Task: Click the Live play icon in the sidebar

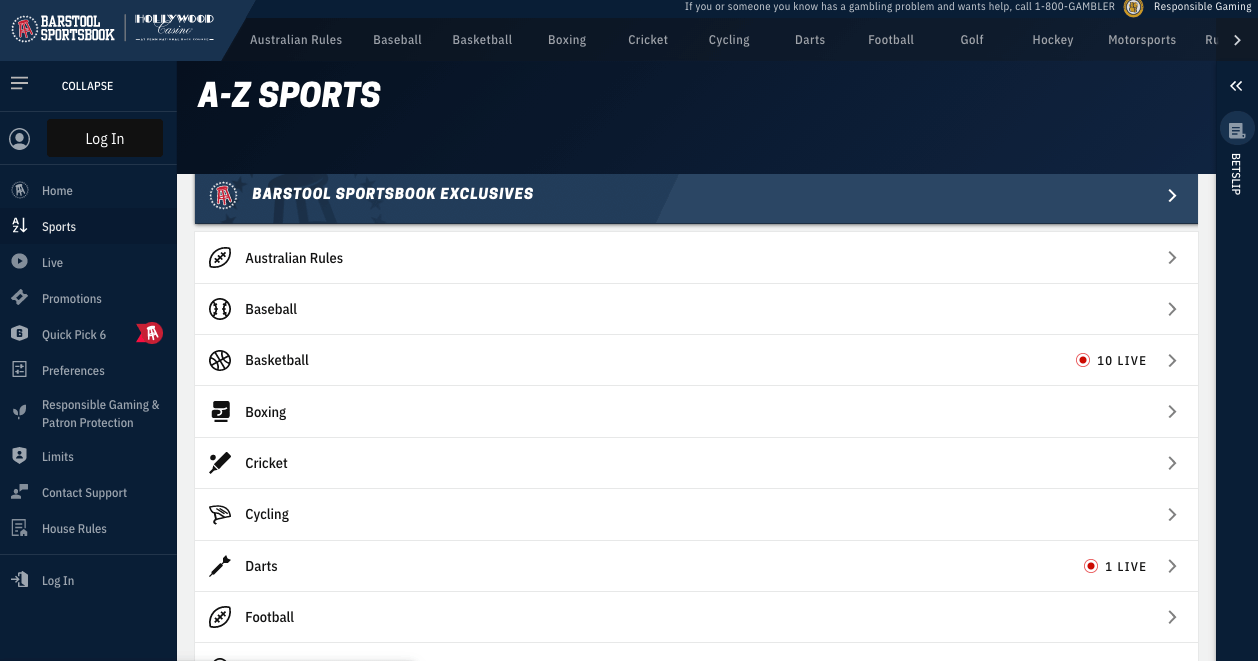Action: pyautogui.click(x=19, y=262)
